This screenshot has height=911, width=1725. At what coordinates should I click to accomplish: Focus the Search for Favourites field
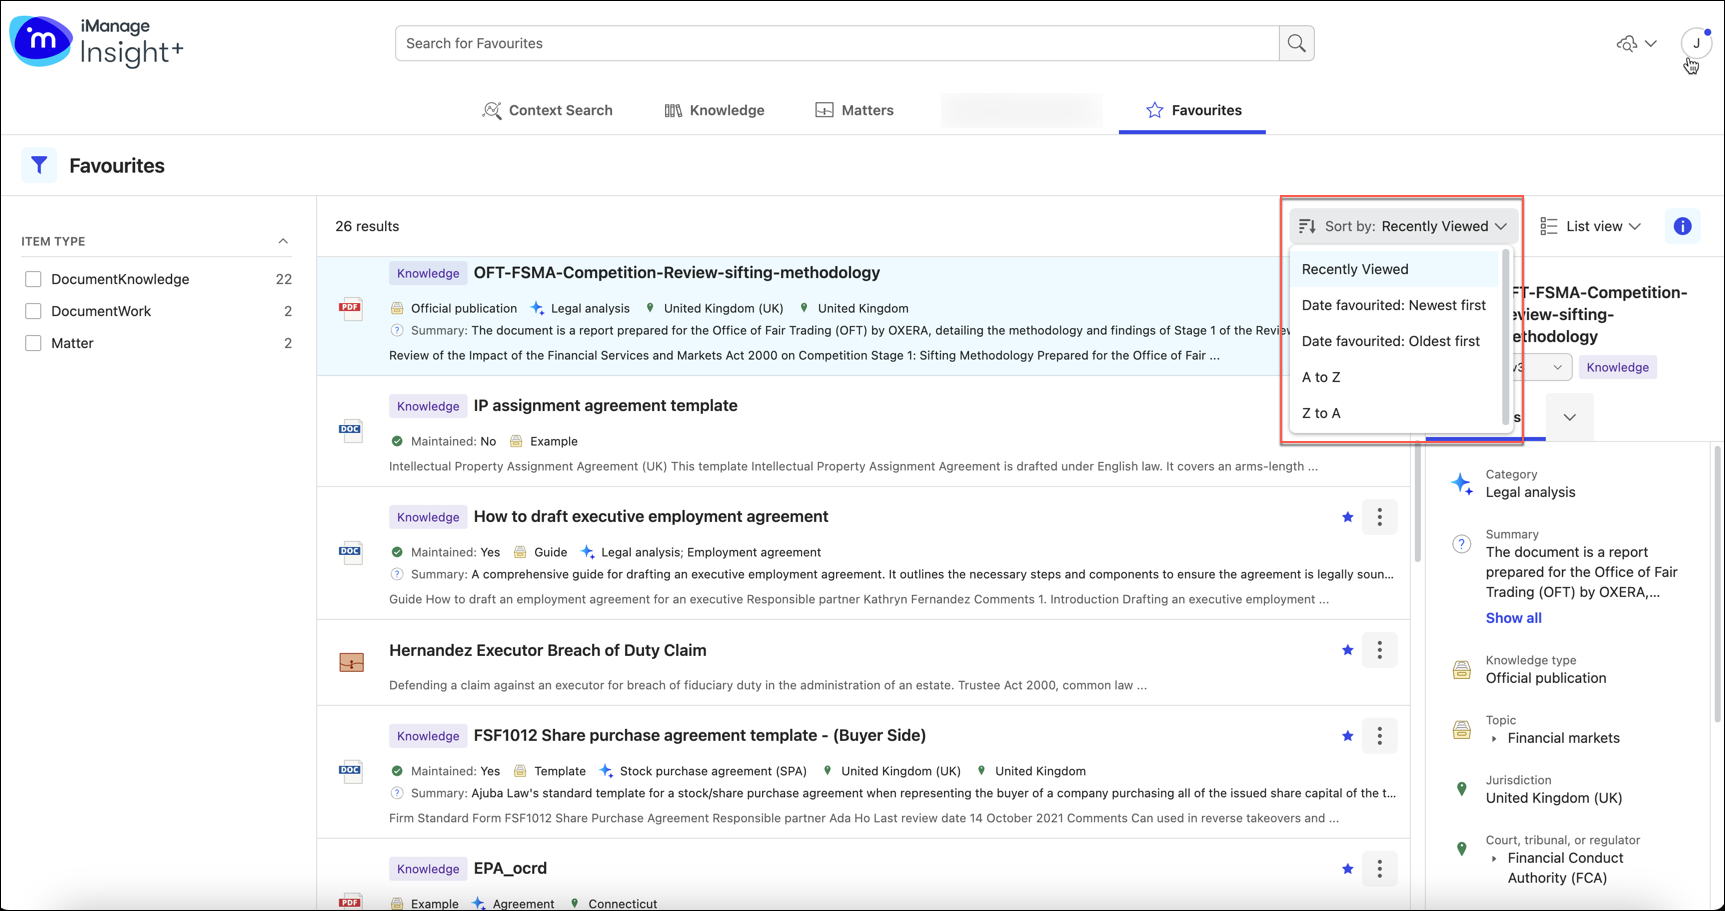[836, 43]
